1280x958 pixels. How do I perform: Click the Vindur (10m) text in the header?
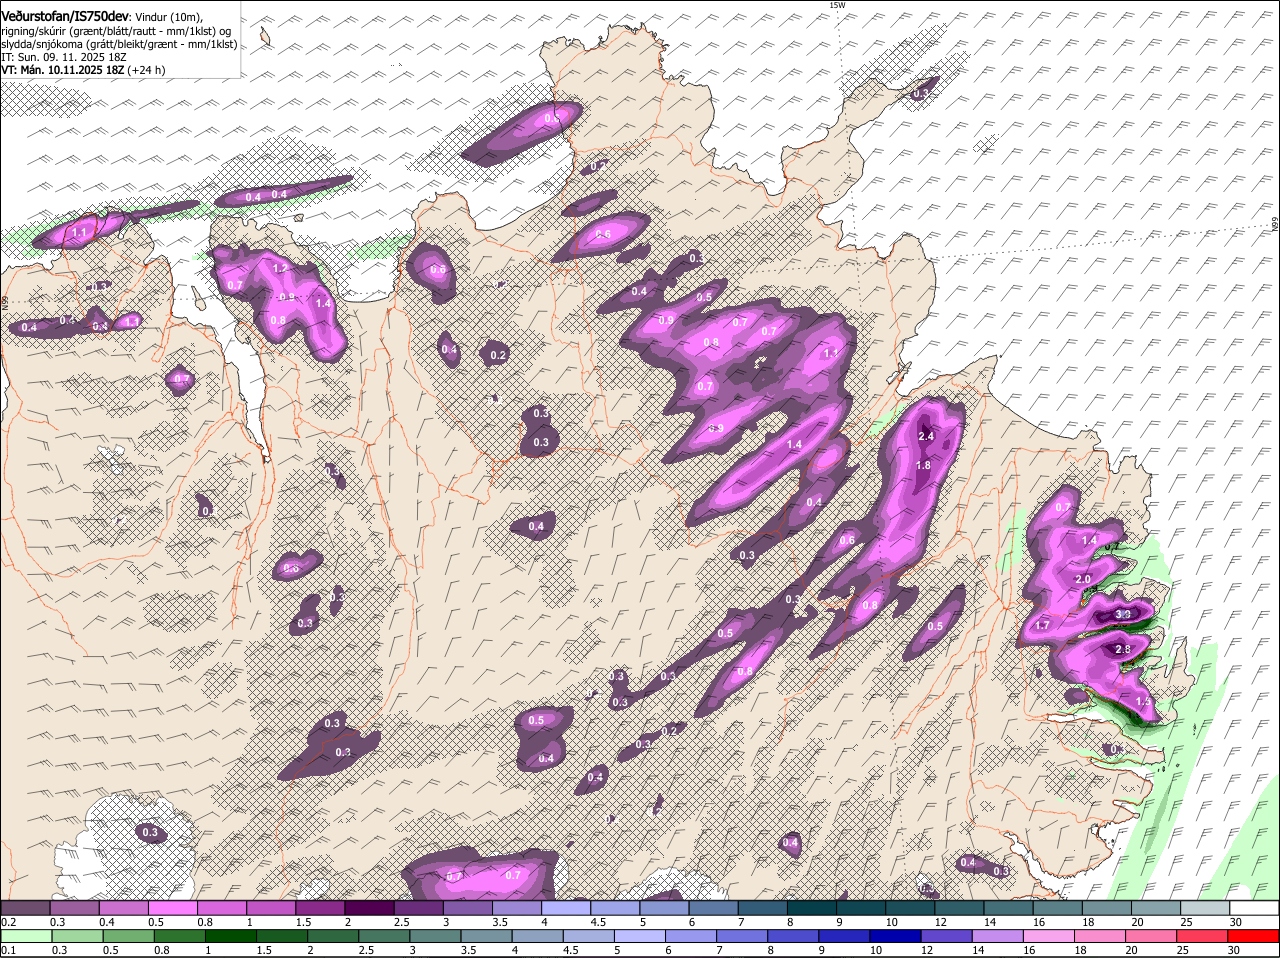[x=168, y=18]
